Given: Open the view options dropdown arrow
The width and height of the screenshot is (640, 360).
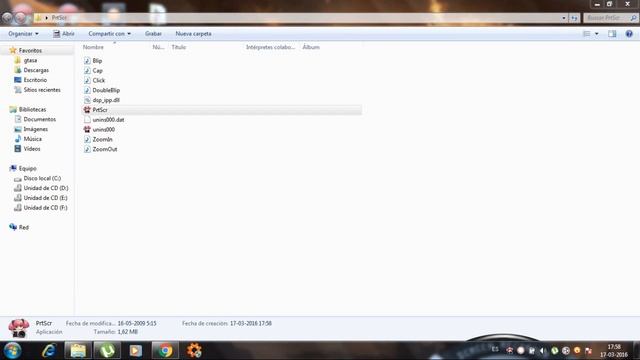Looking at the screenshot, I should pyautogui.click(x=597, y=34).
